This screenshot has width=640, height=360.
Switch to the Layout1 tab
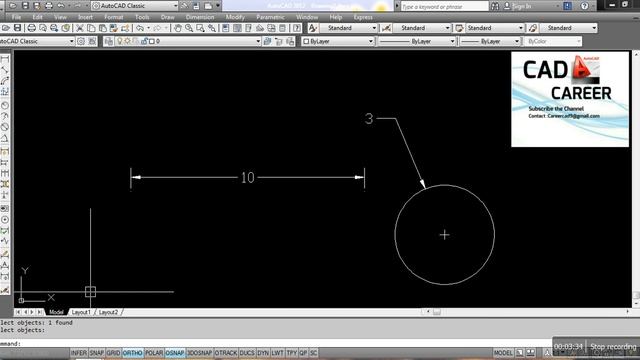click(x=81, y=312)
